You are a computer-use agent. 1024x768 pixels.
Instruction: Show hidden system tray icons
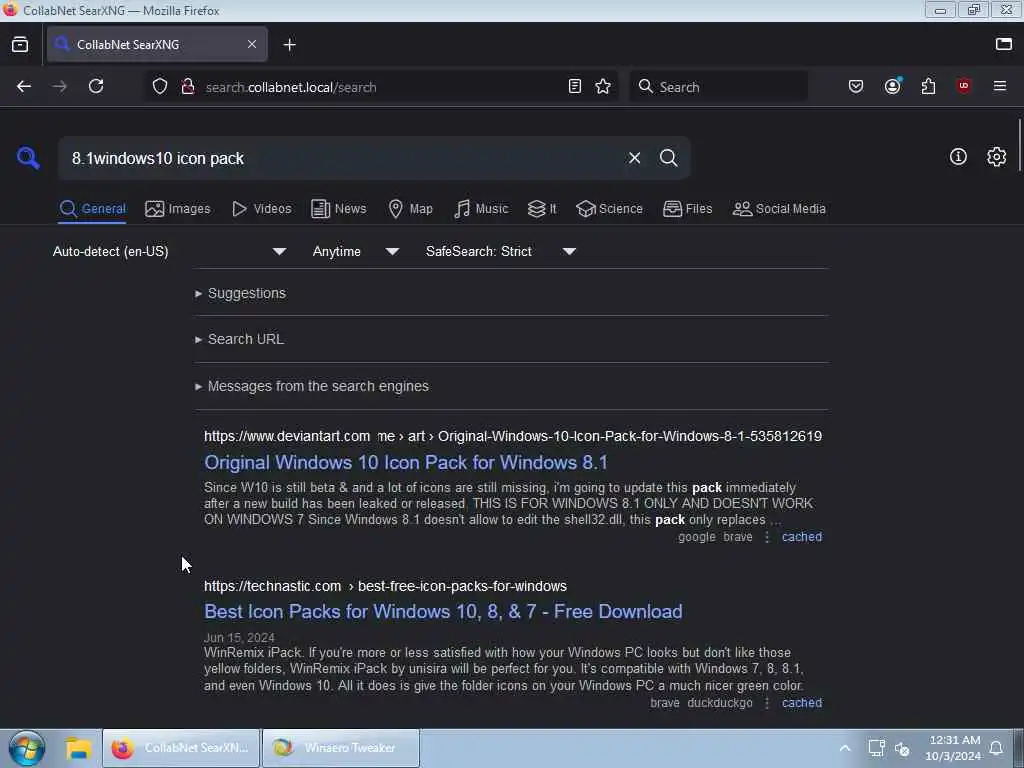coord(845,748)
